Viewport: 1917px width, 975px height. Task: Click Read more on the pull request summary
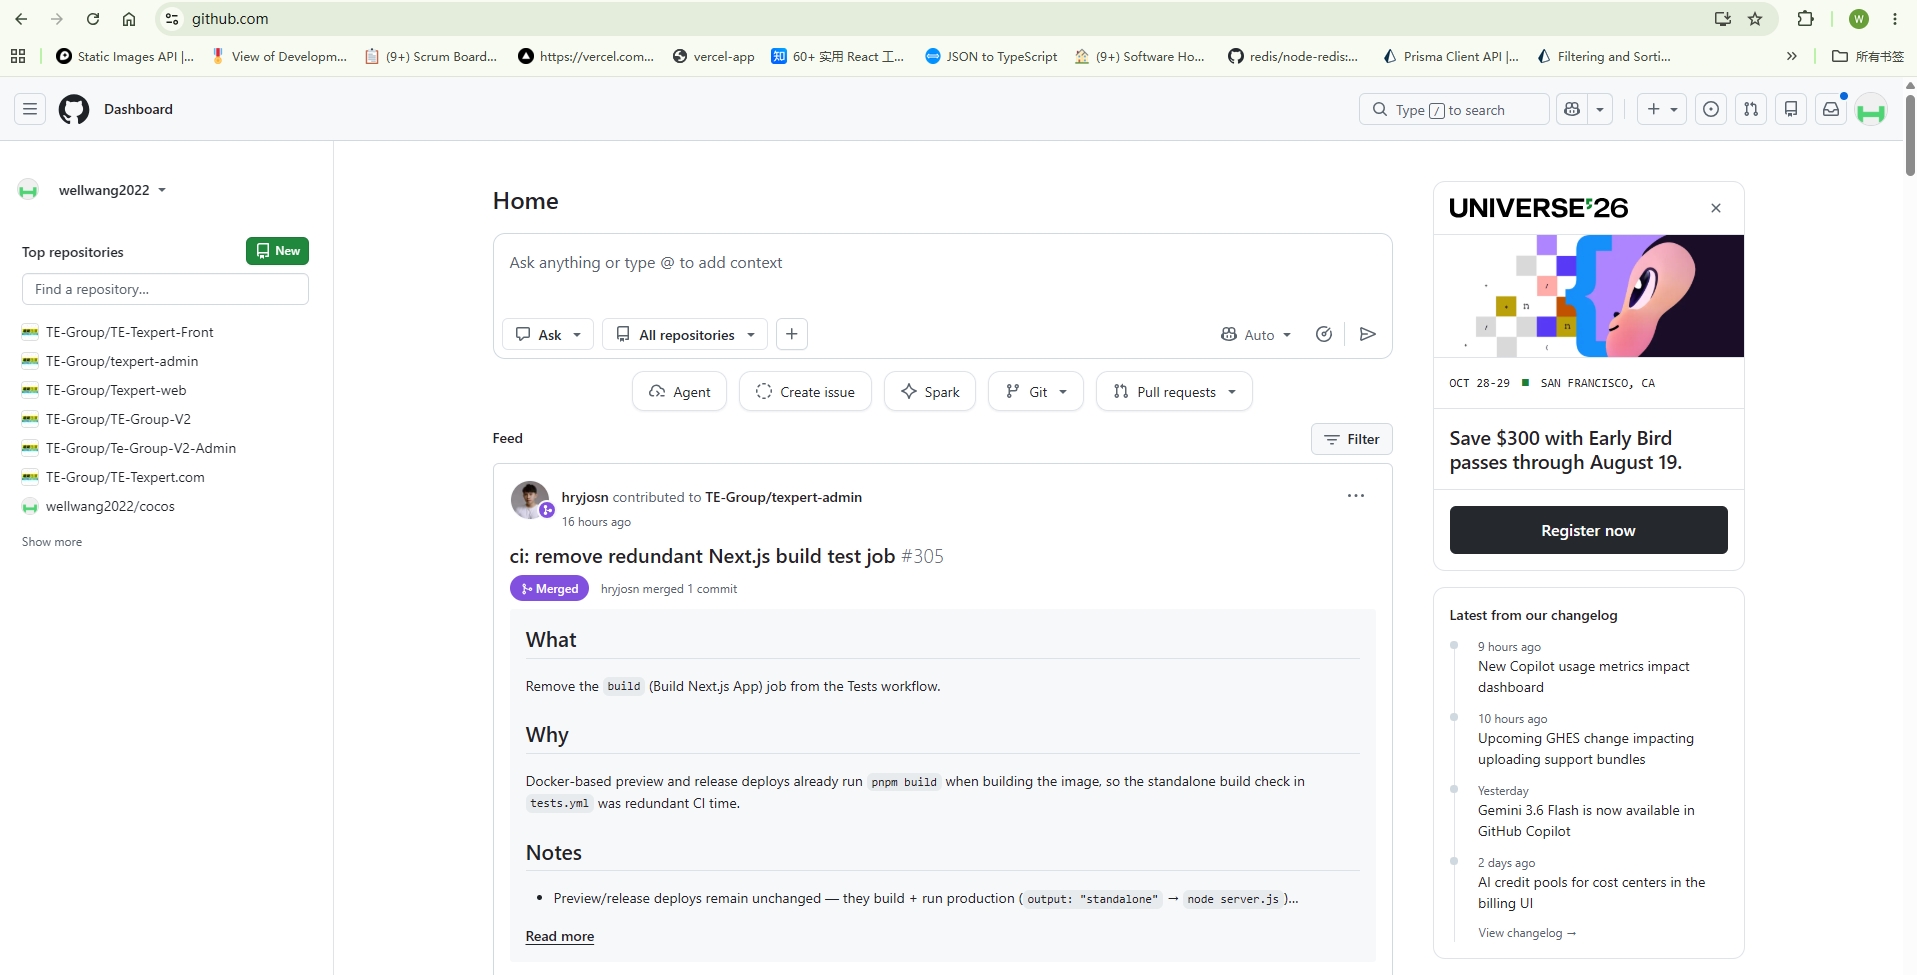560,936
